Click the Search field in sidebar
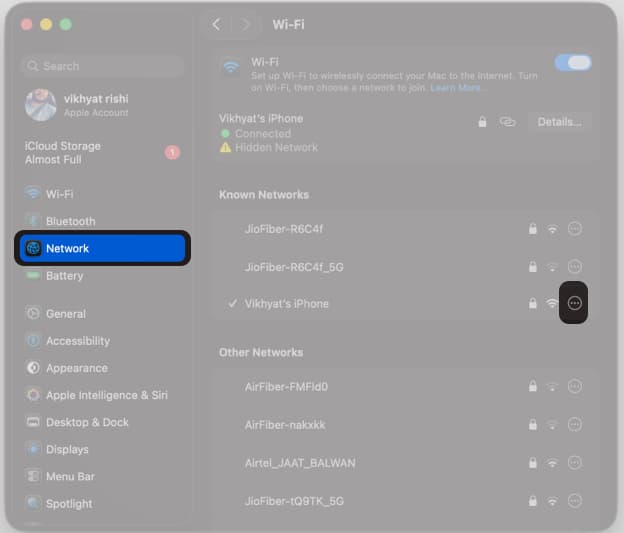This screenshot has height=533, width=624. click(102, 66)
